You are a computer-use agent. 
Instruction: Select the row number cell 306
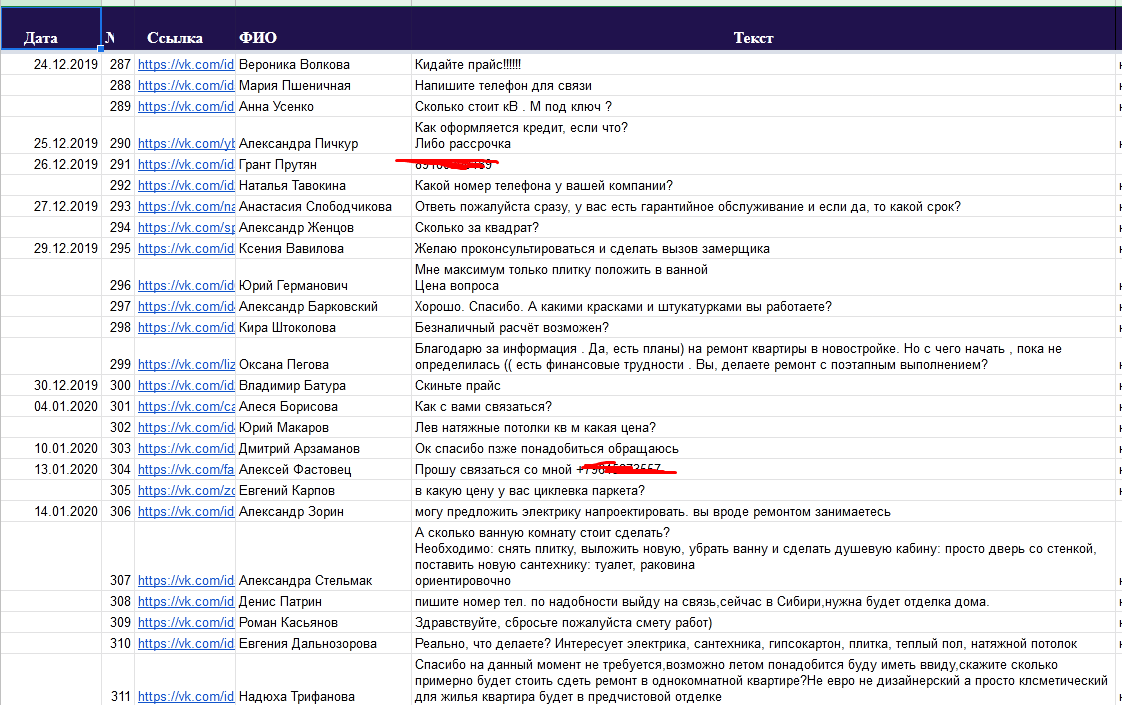(x=117, y=512)
